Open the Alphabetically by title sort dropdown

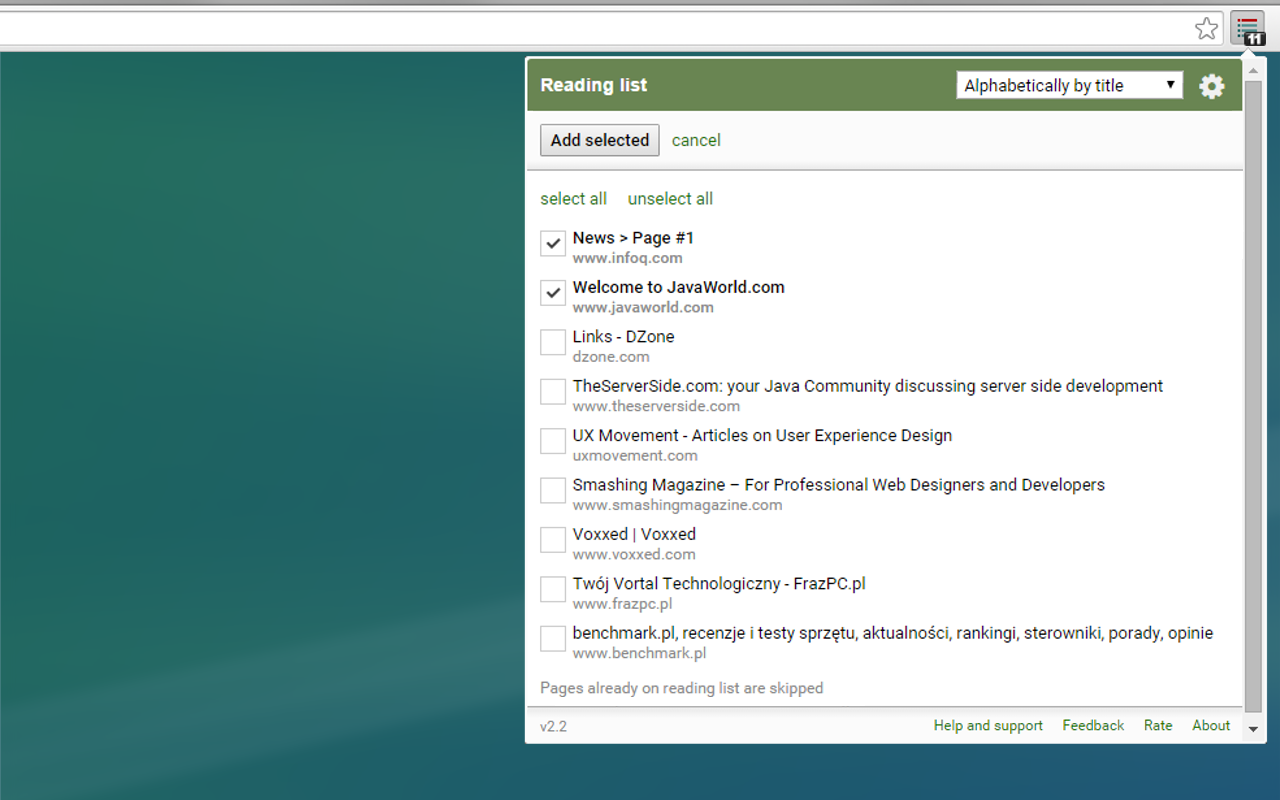click(1069, 85)
